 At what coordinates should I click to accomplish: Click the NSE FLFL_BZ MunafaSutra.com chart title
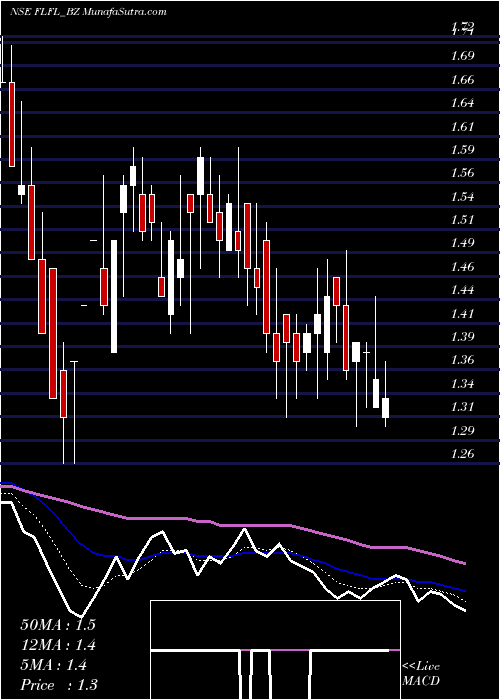pos(88,12)
